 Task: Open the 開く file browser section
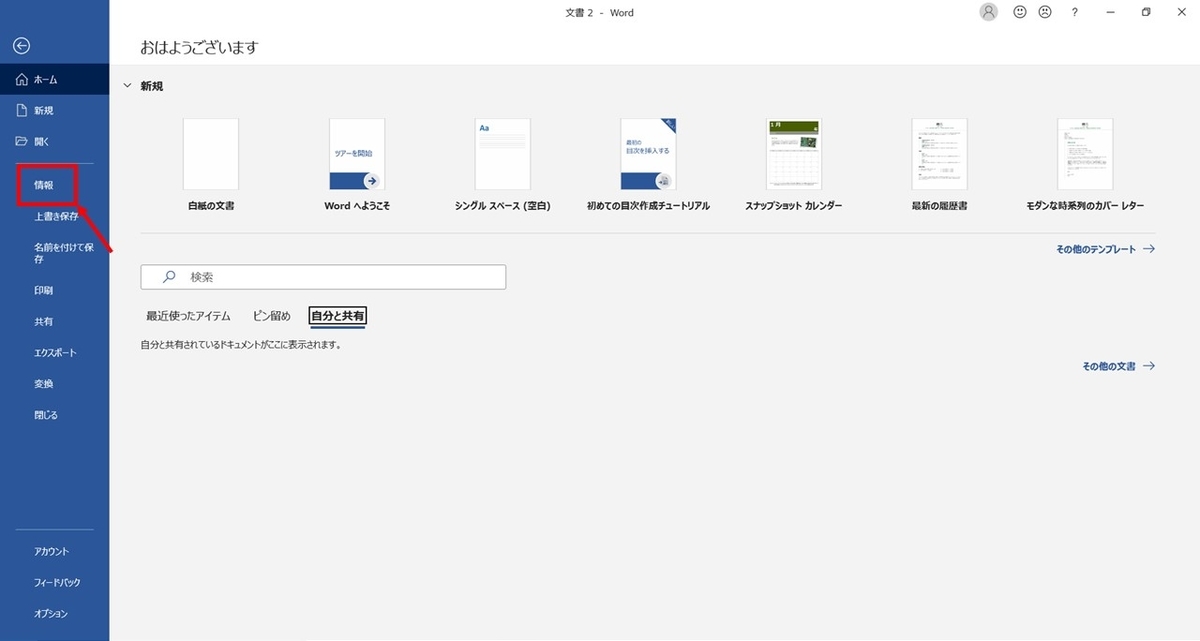[x=43, y=141]
